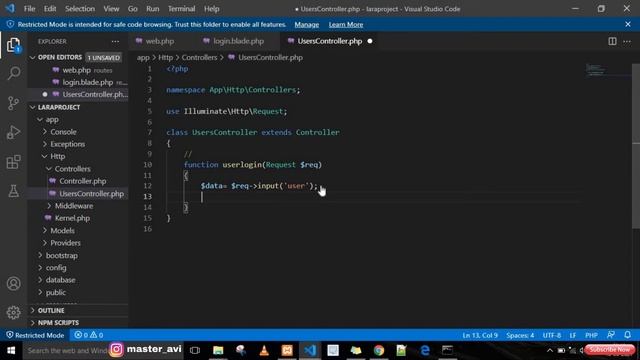Open the Manage gear icon

[x=13, y=312]
